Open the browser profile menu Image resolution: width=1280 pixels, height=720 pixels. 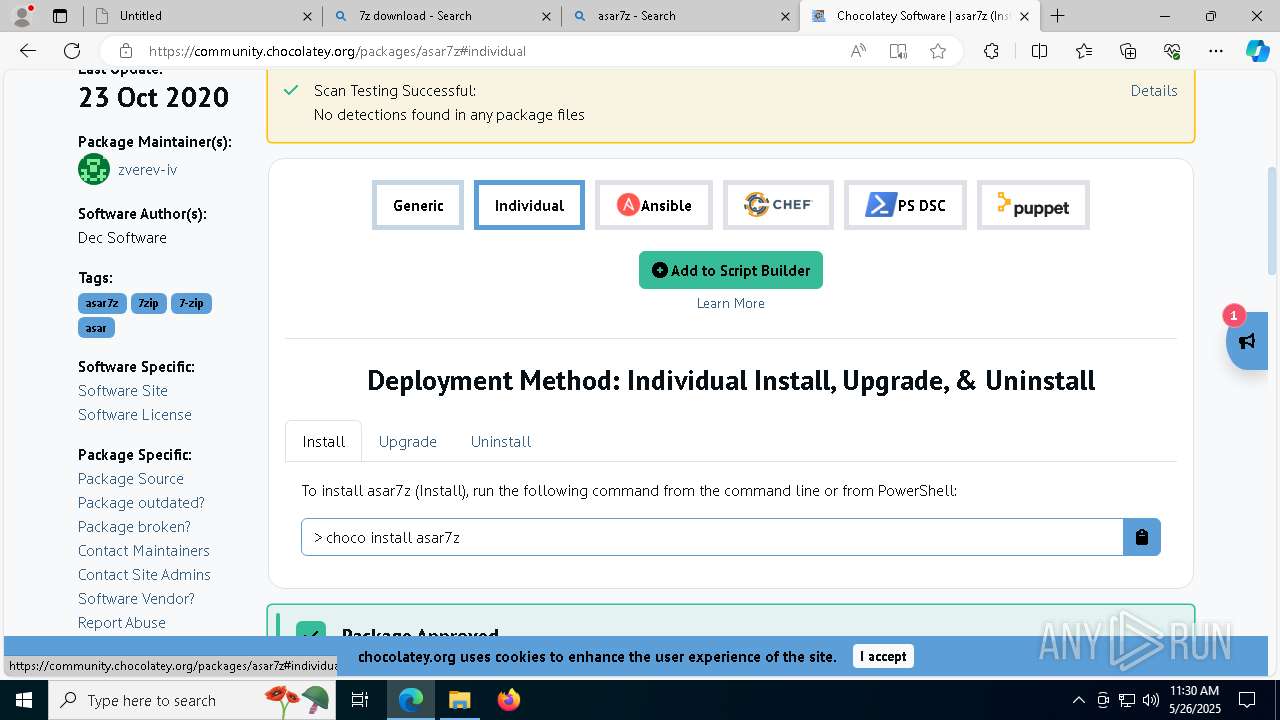[22, 16]
